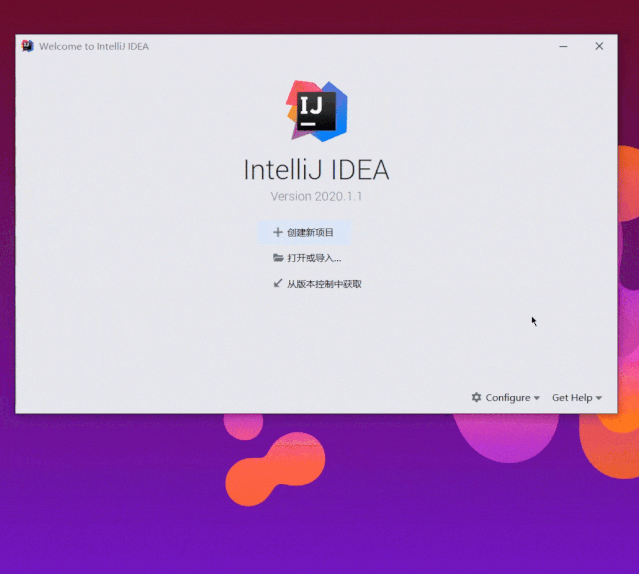Click the IntelliJ IDEA heading text
This screenshot has width=639, height=574.
(317, 170)
